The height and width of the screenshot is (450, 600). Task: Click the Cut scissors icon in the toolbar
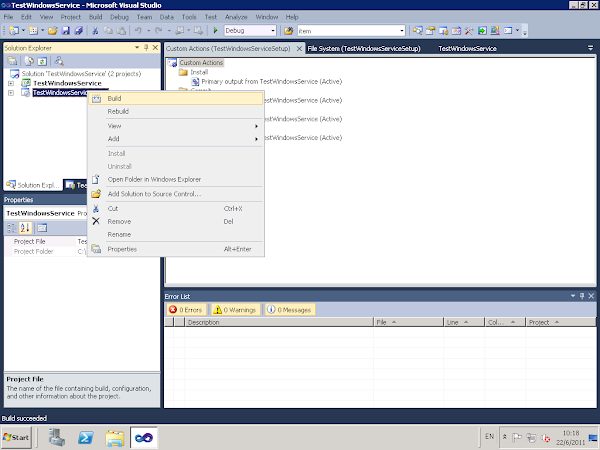(x=95, y=30)
